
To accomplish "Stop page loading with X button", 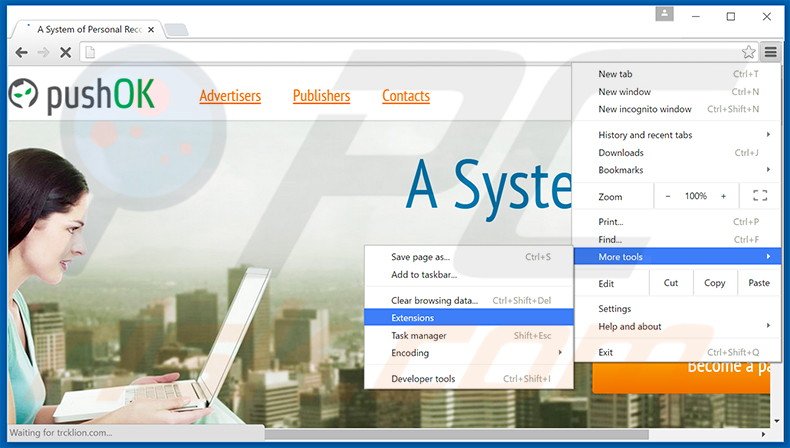I will pyautogui.click(x=65, y=52).
